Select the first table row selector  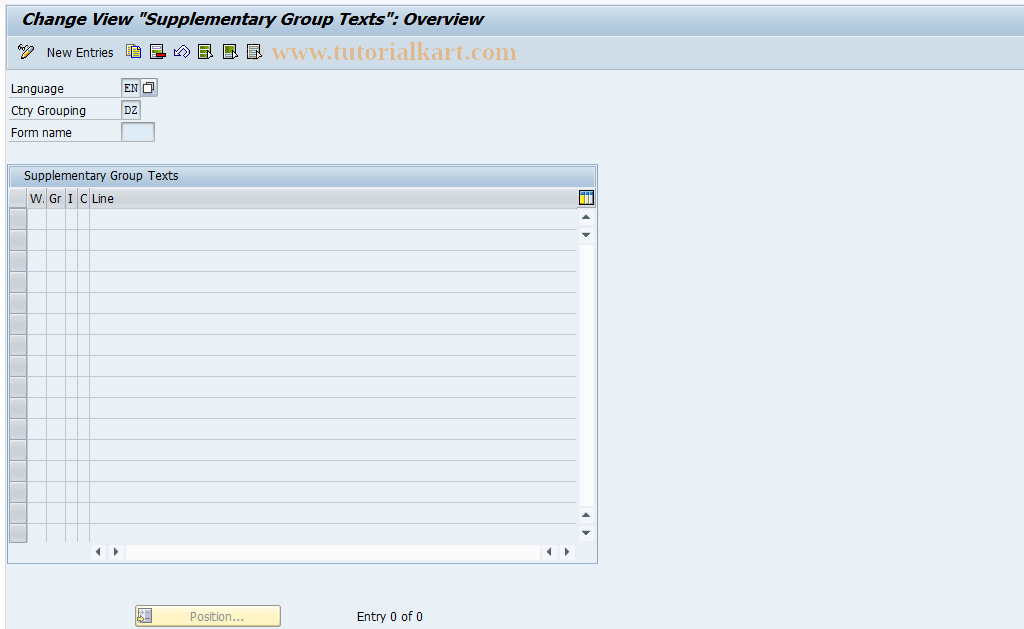pyautogui.click(x=18, y=219)
